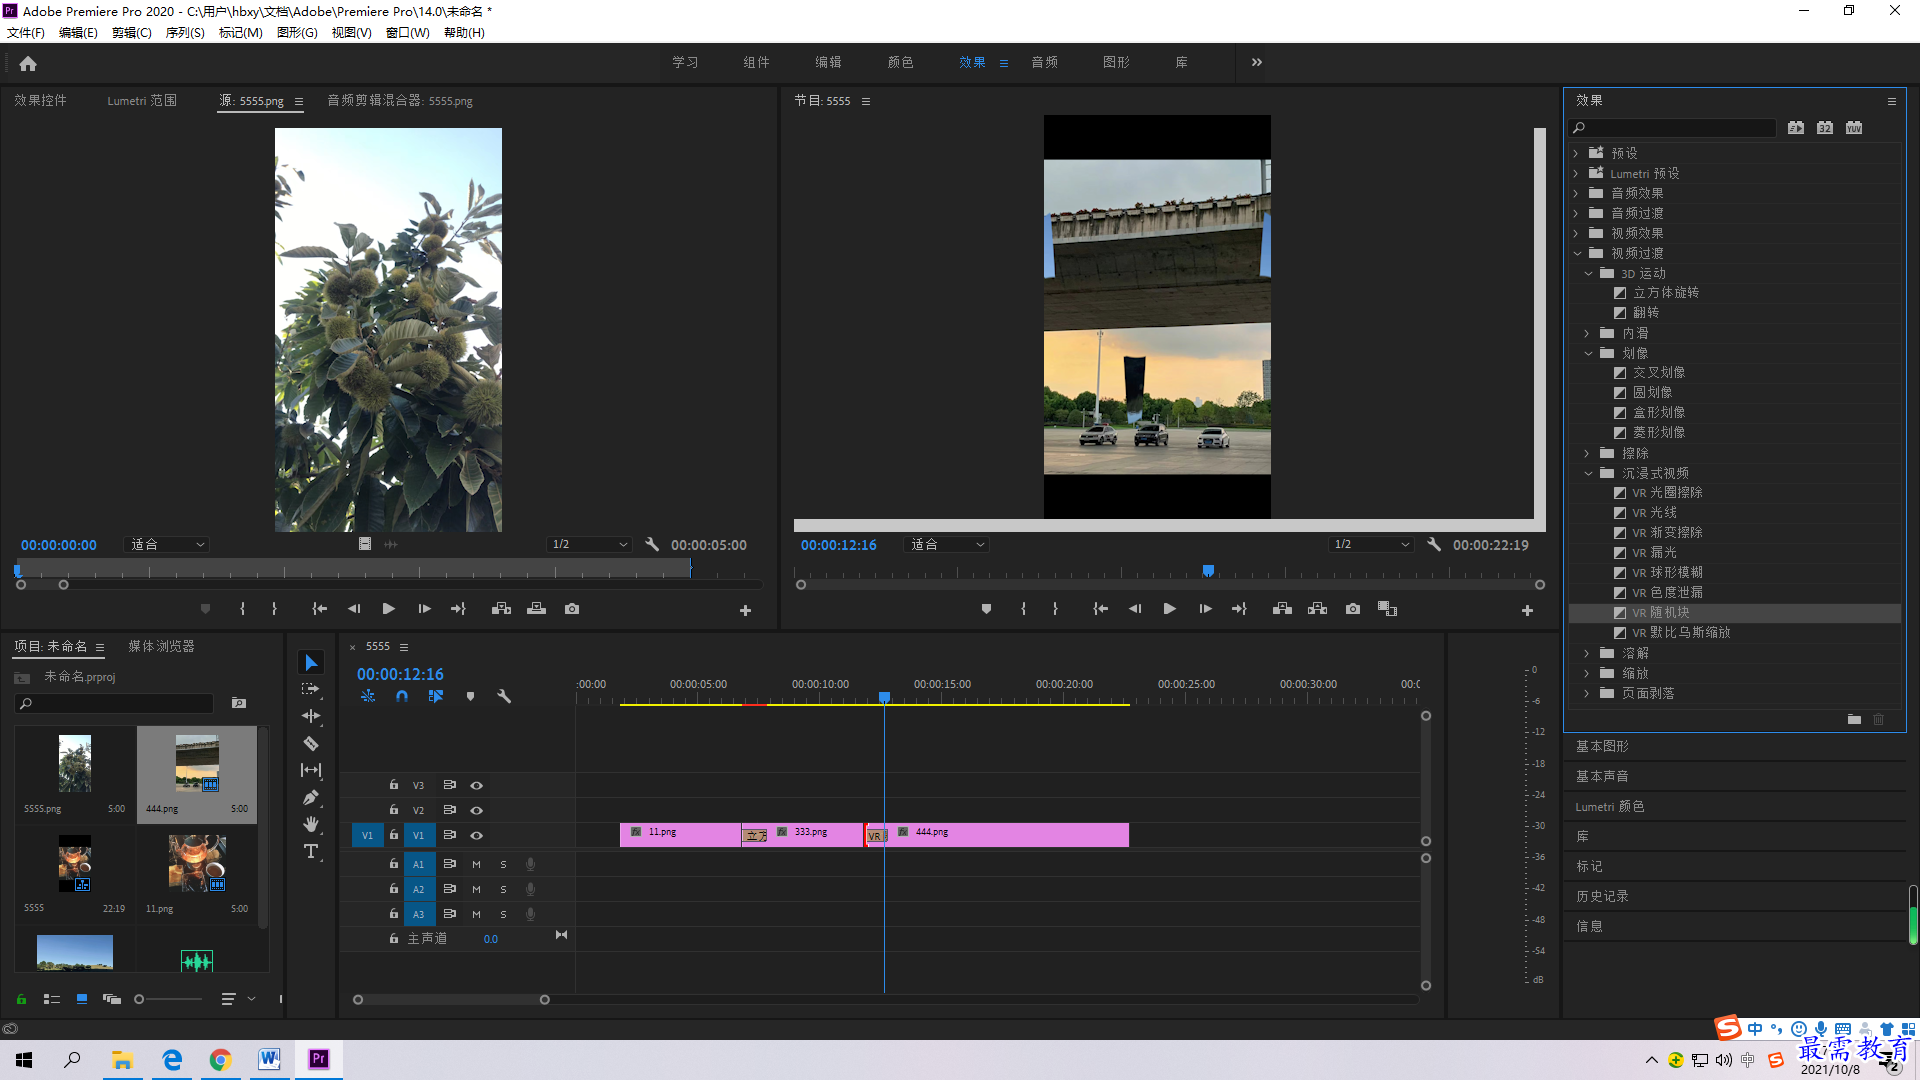The height and width of the screenshot is (1080, 1920).
Task: Click the Home icon
Action: 28,63
